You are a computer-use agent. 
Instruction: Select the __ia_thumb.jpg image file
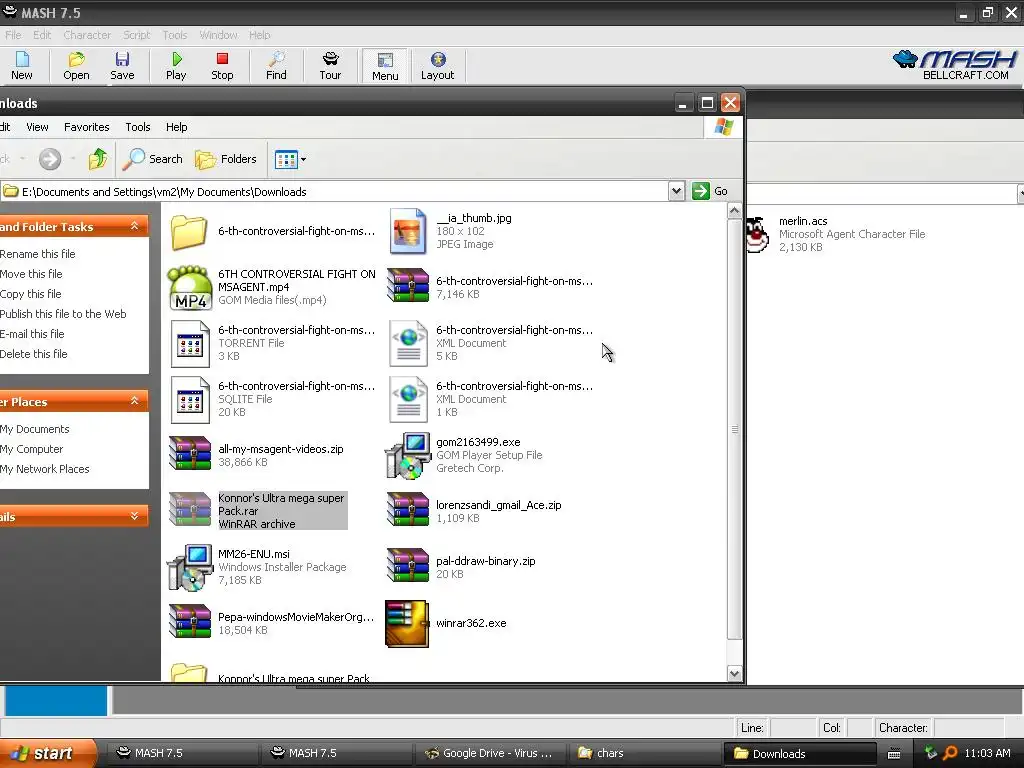[408, 231]
